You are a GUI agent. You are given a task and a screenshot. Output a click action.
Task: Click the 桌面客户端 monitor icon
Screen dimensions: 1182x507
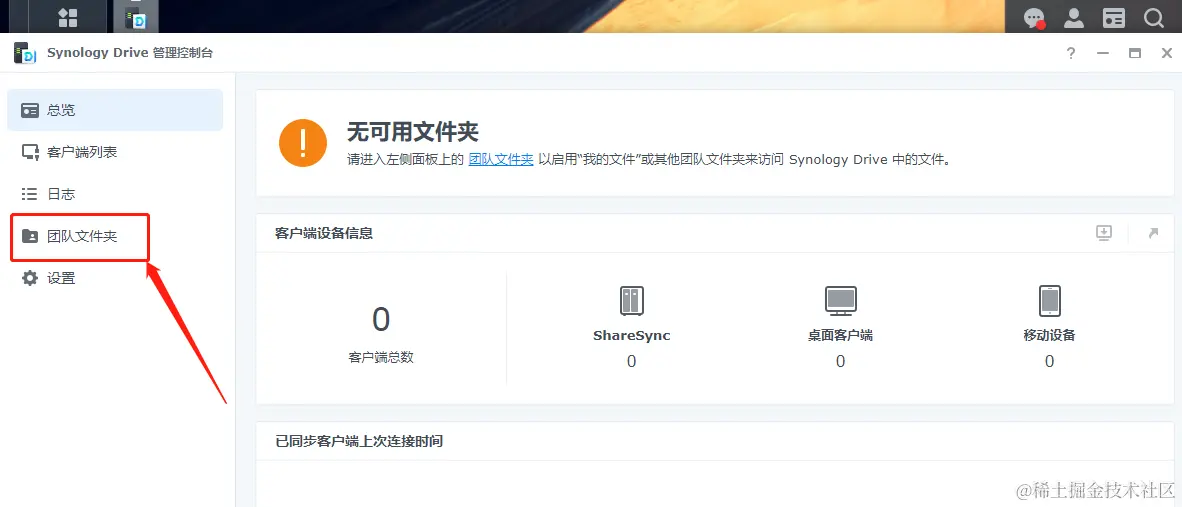[x=841, y=301]
